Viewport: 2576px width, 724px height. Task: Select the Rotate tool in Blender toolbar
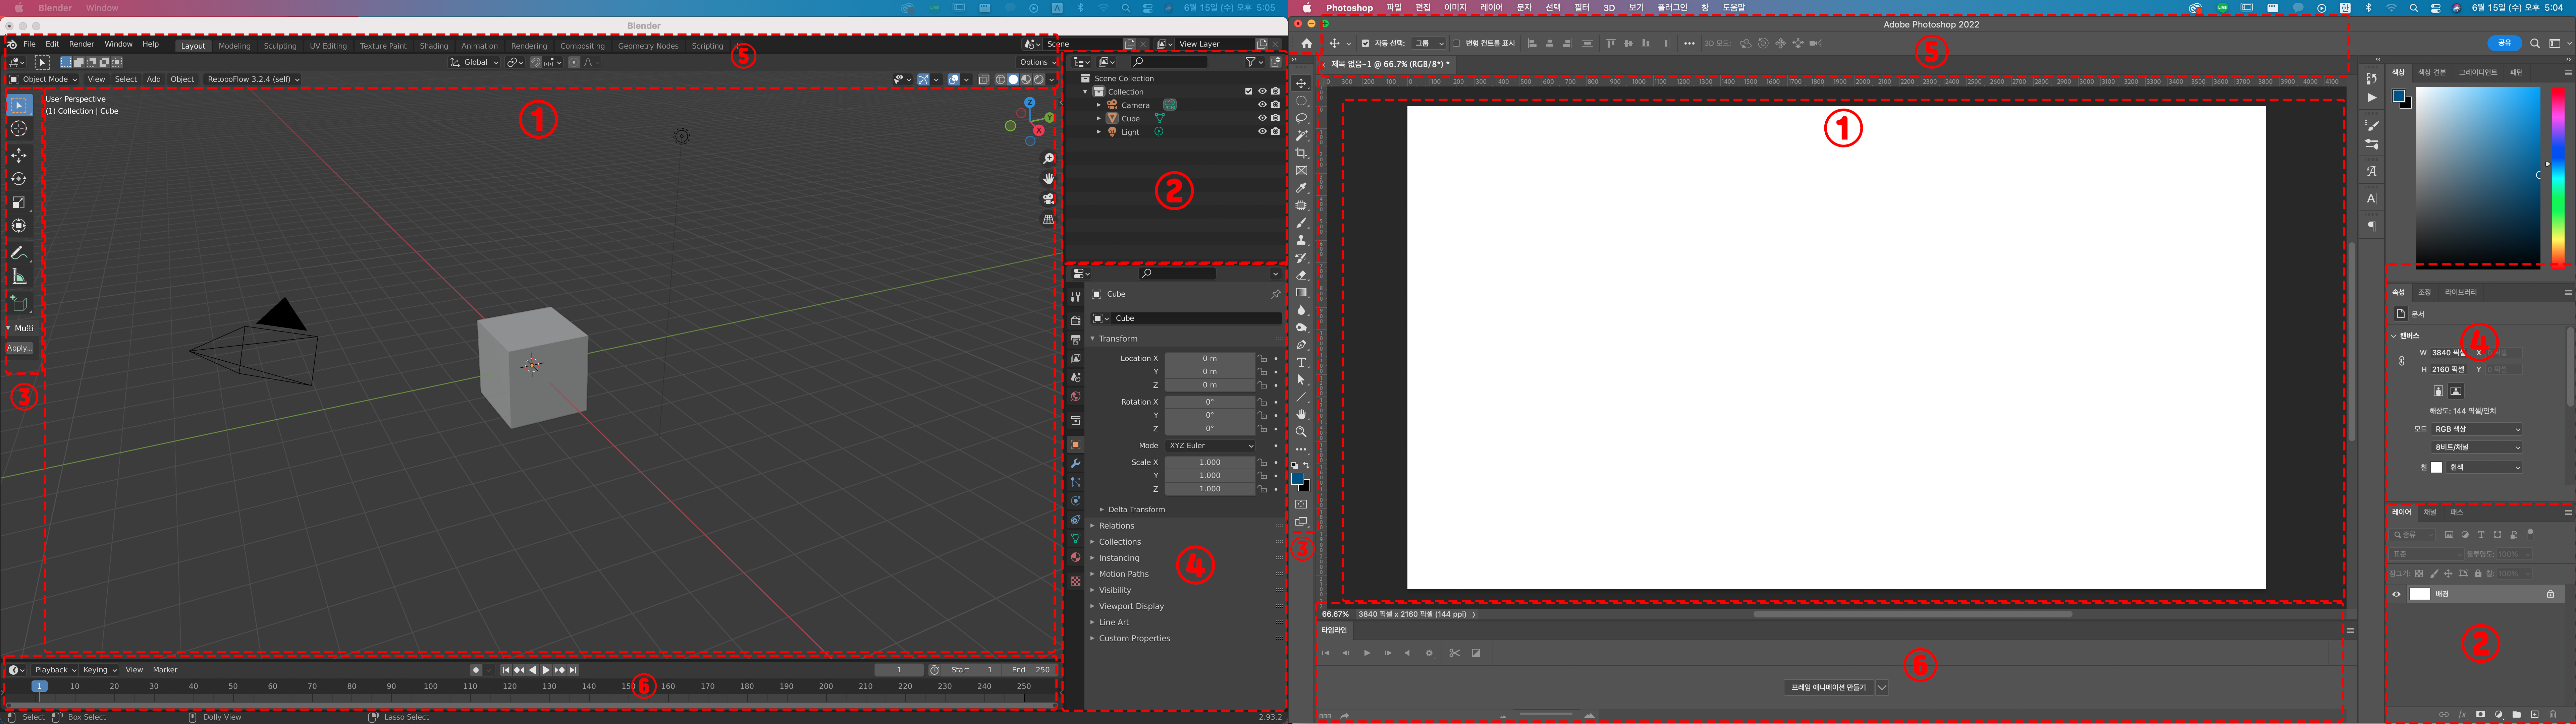(x=19, y=179)
